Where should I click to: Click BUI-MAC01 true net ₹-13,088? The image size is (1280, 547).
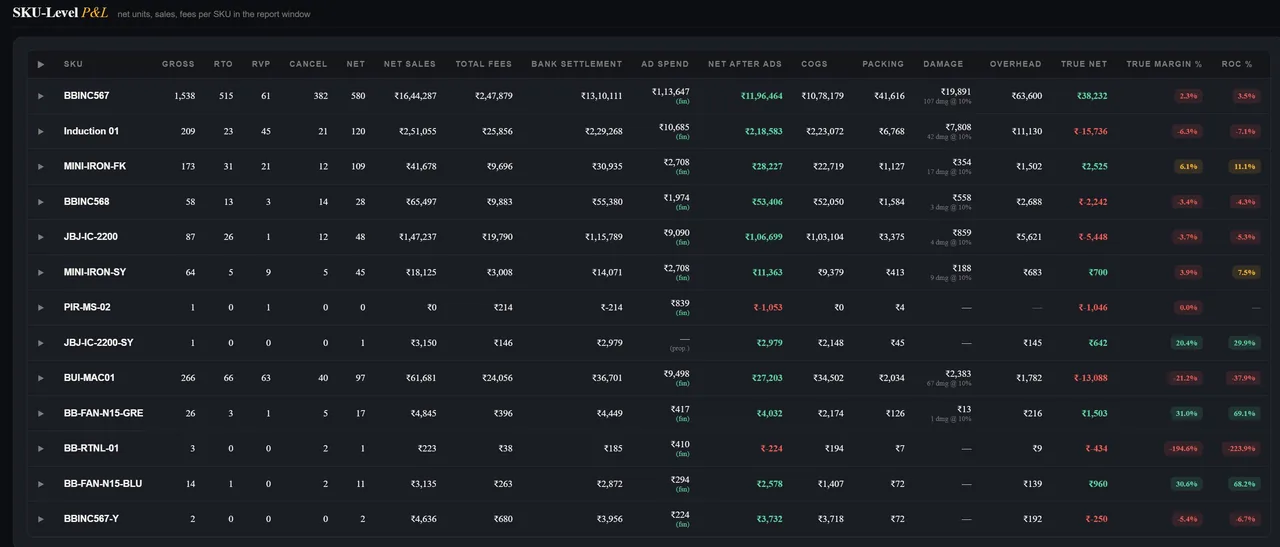[1090, 378]
